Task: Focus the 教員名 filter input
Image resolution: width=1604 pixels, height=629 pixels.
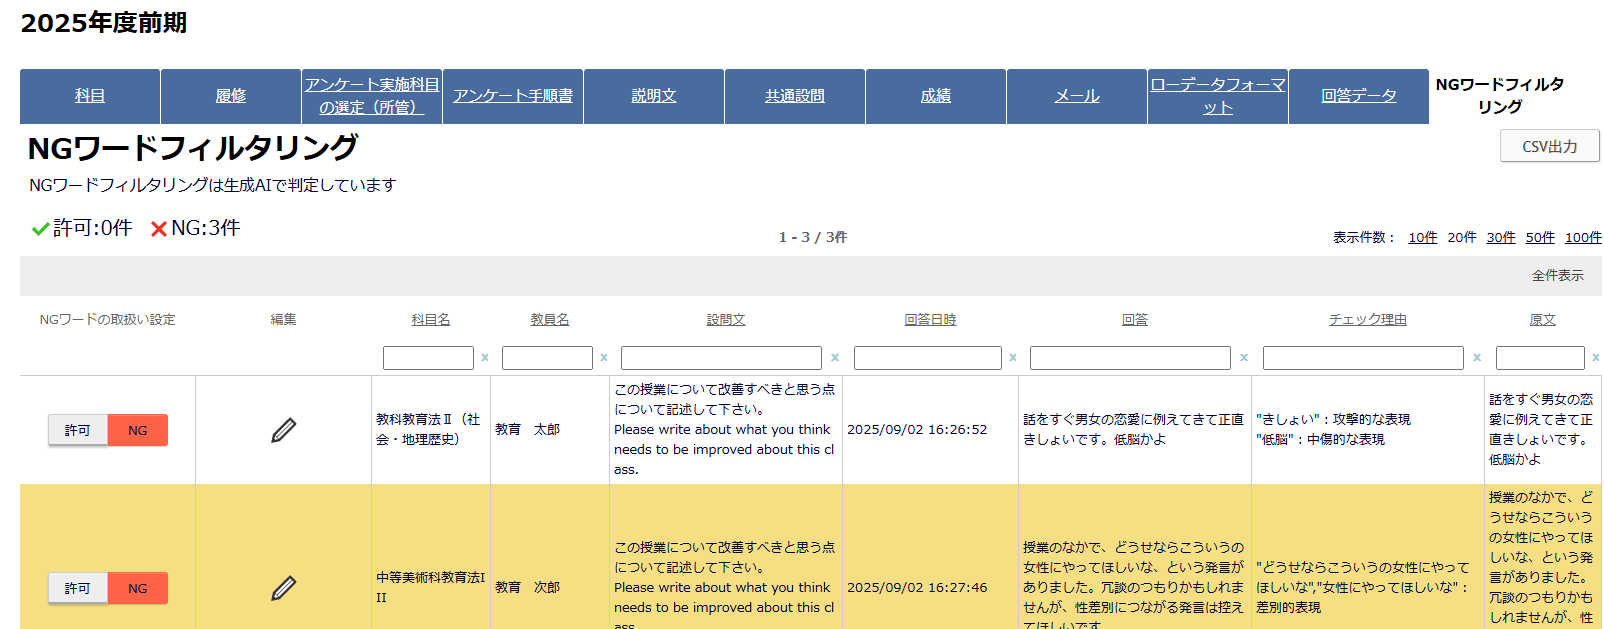Action: click(x=547, y=358)
